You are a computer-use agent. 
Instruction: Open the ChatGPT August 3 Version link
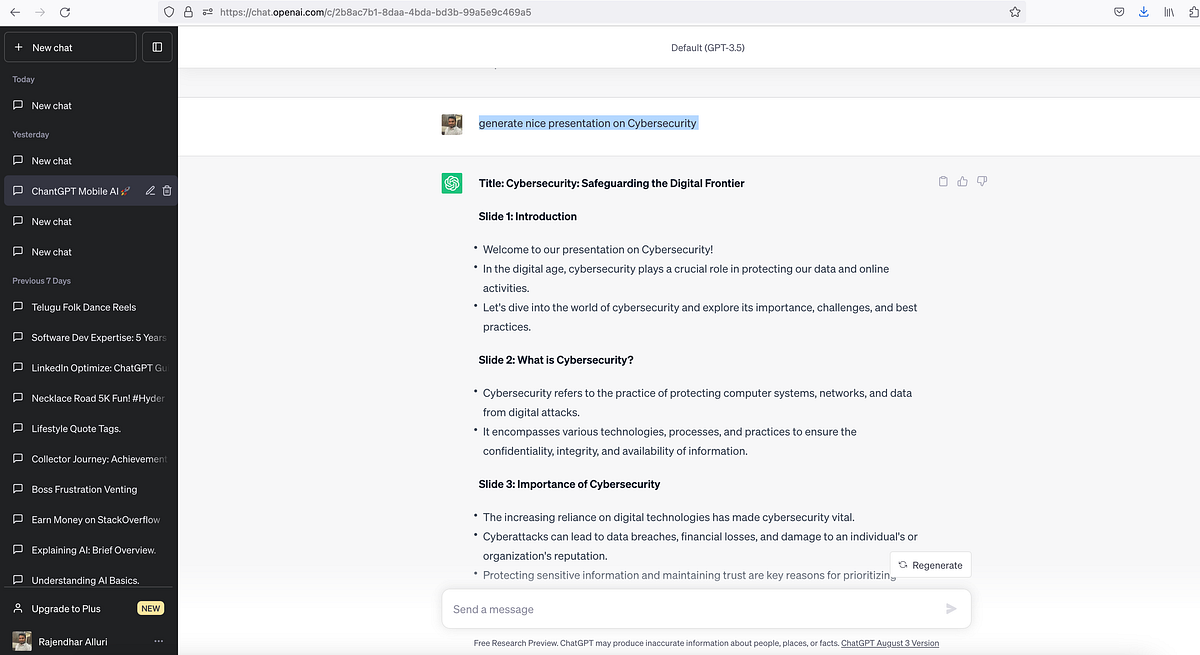click(x=889, y=643)
